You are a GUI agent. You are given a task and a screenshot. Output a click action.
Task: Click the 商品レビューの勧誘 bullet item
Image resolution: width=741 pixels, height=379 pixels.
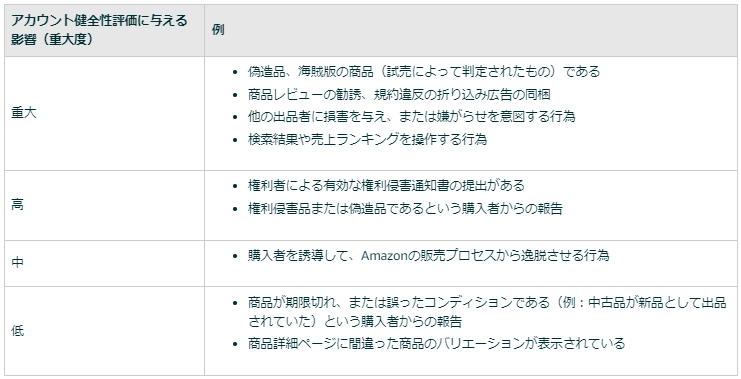[x=399, y=95]
